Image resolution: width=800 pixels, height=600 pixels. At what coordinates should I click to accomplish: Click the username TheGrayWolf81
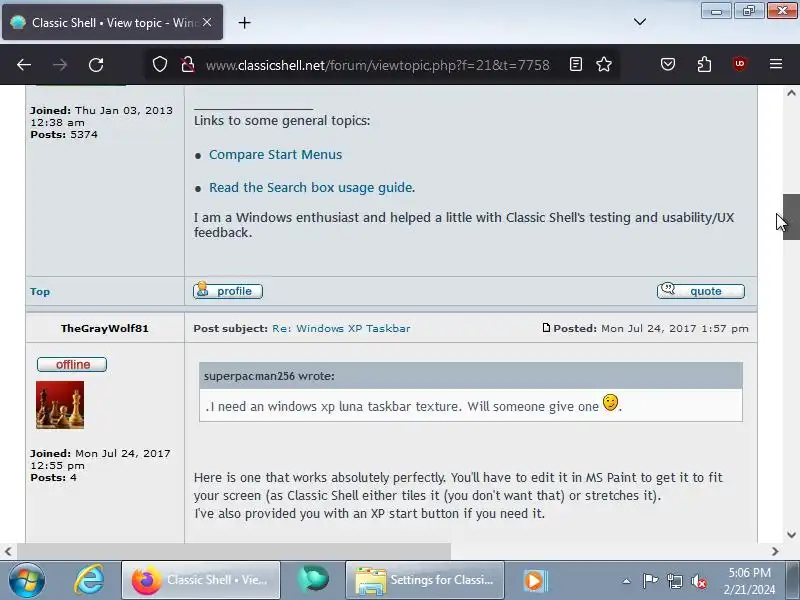click(x=105, y=328)
